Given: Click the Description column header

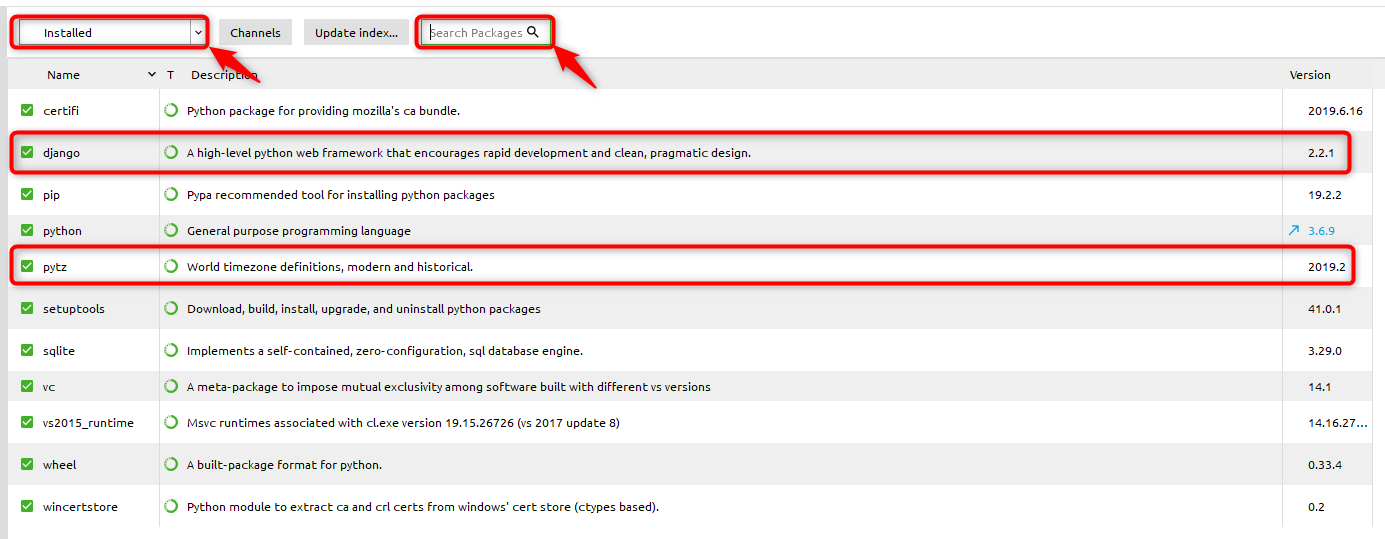Looking at the screenshot, I should coord(224,75).
